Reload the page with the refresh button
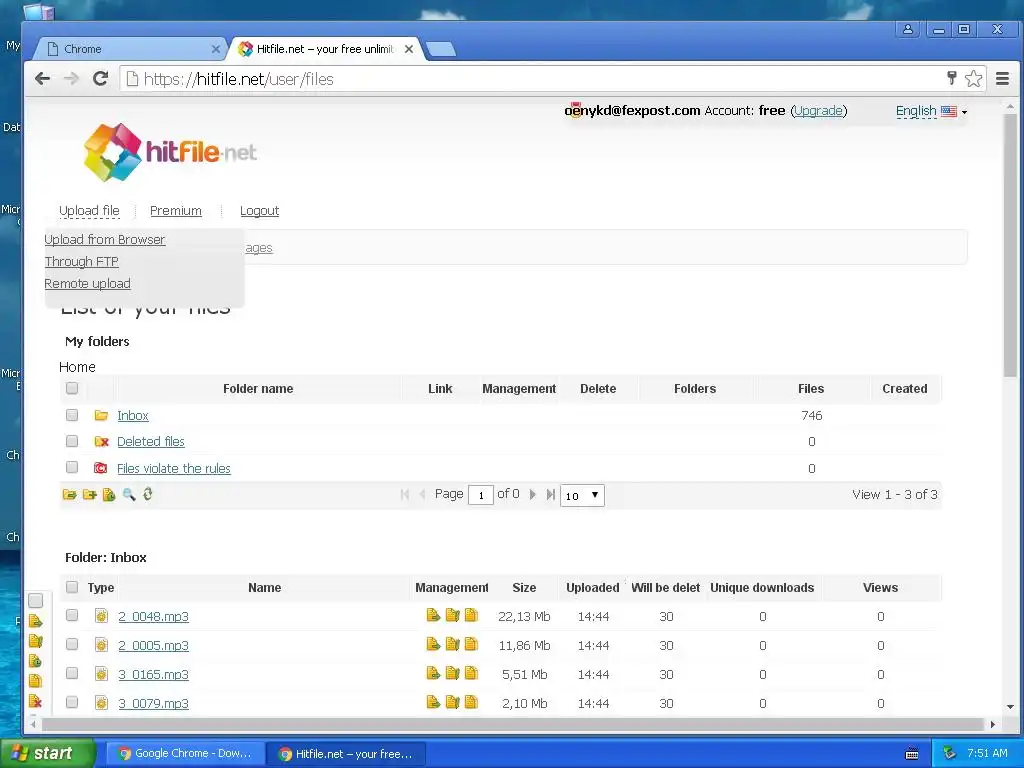The height and width of the screenshot is (768, 1024). [x=101, y=79]
